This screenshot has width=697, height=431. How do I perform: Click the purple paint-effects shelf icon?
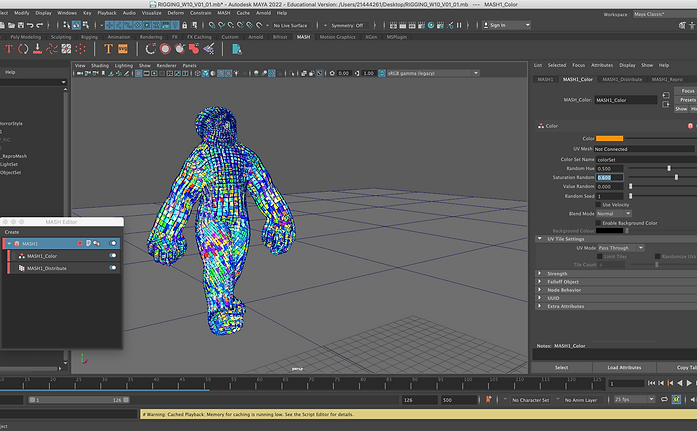click(x=208, y=49)
